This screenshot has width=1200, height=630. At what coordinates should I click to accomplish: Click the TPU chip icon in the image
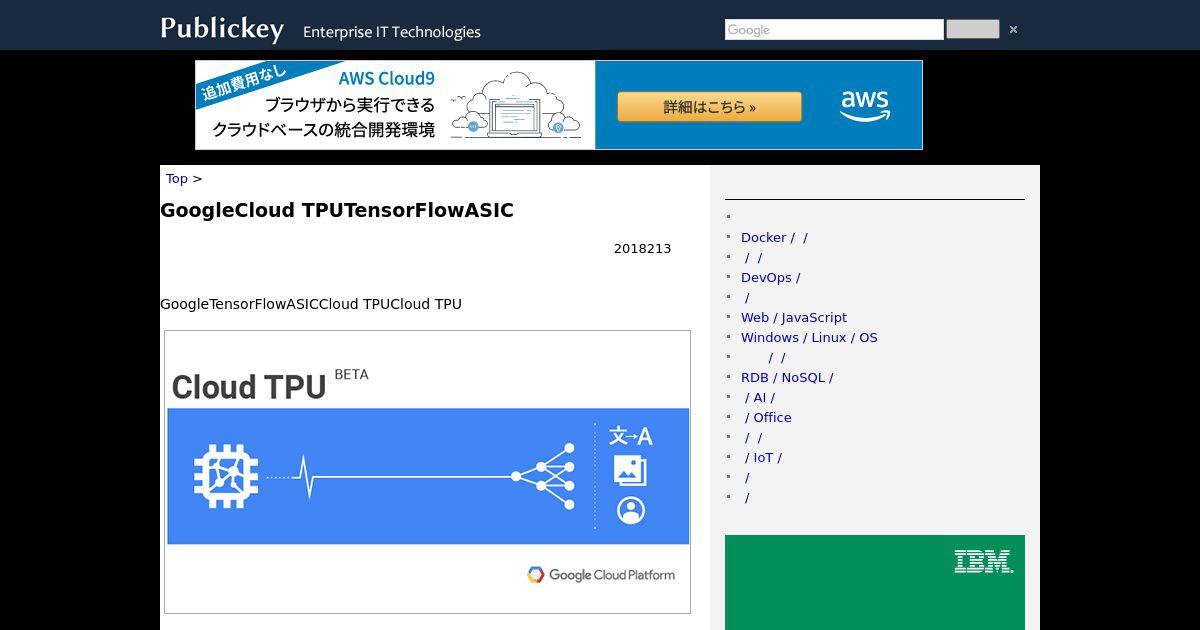(x=226, y=476)
